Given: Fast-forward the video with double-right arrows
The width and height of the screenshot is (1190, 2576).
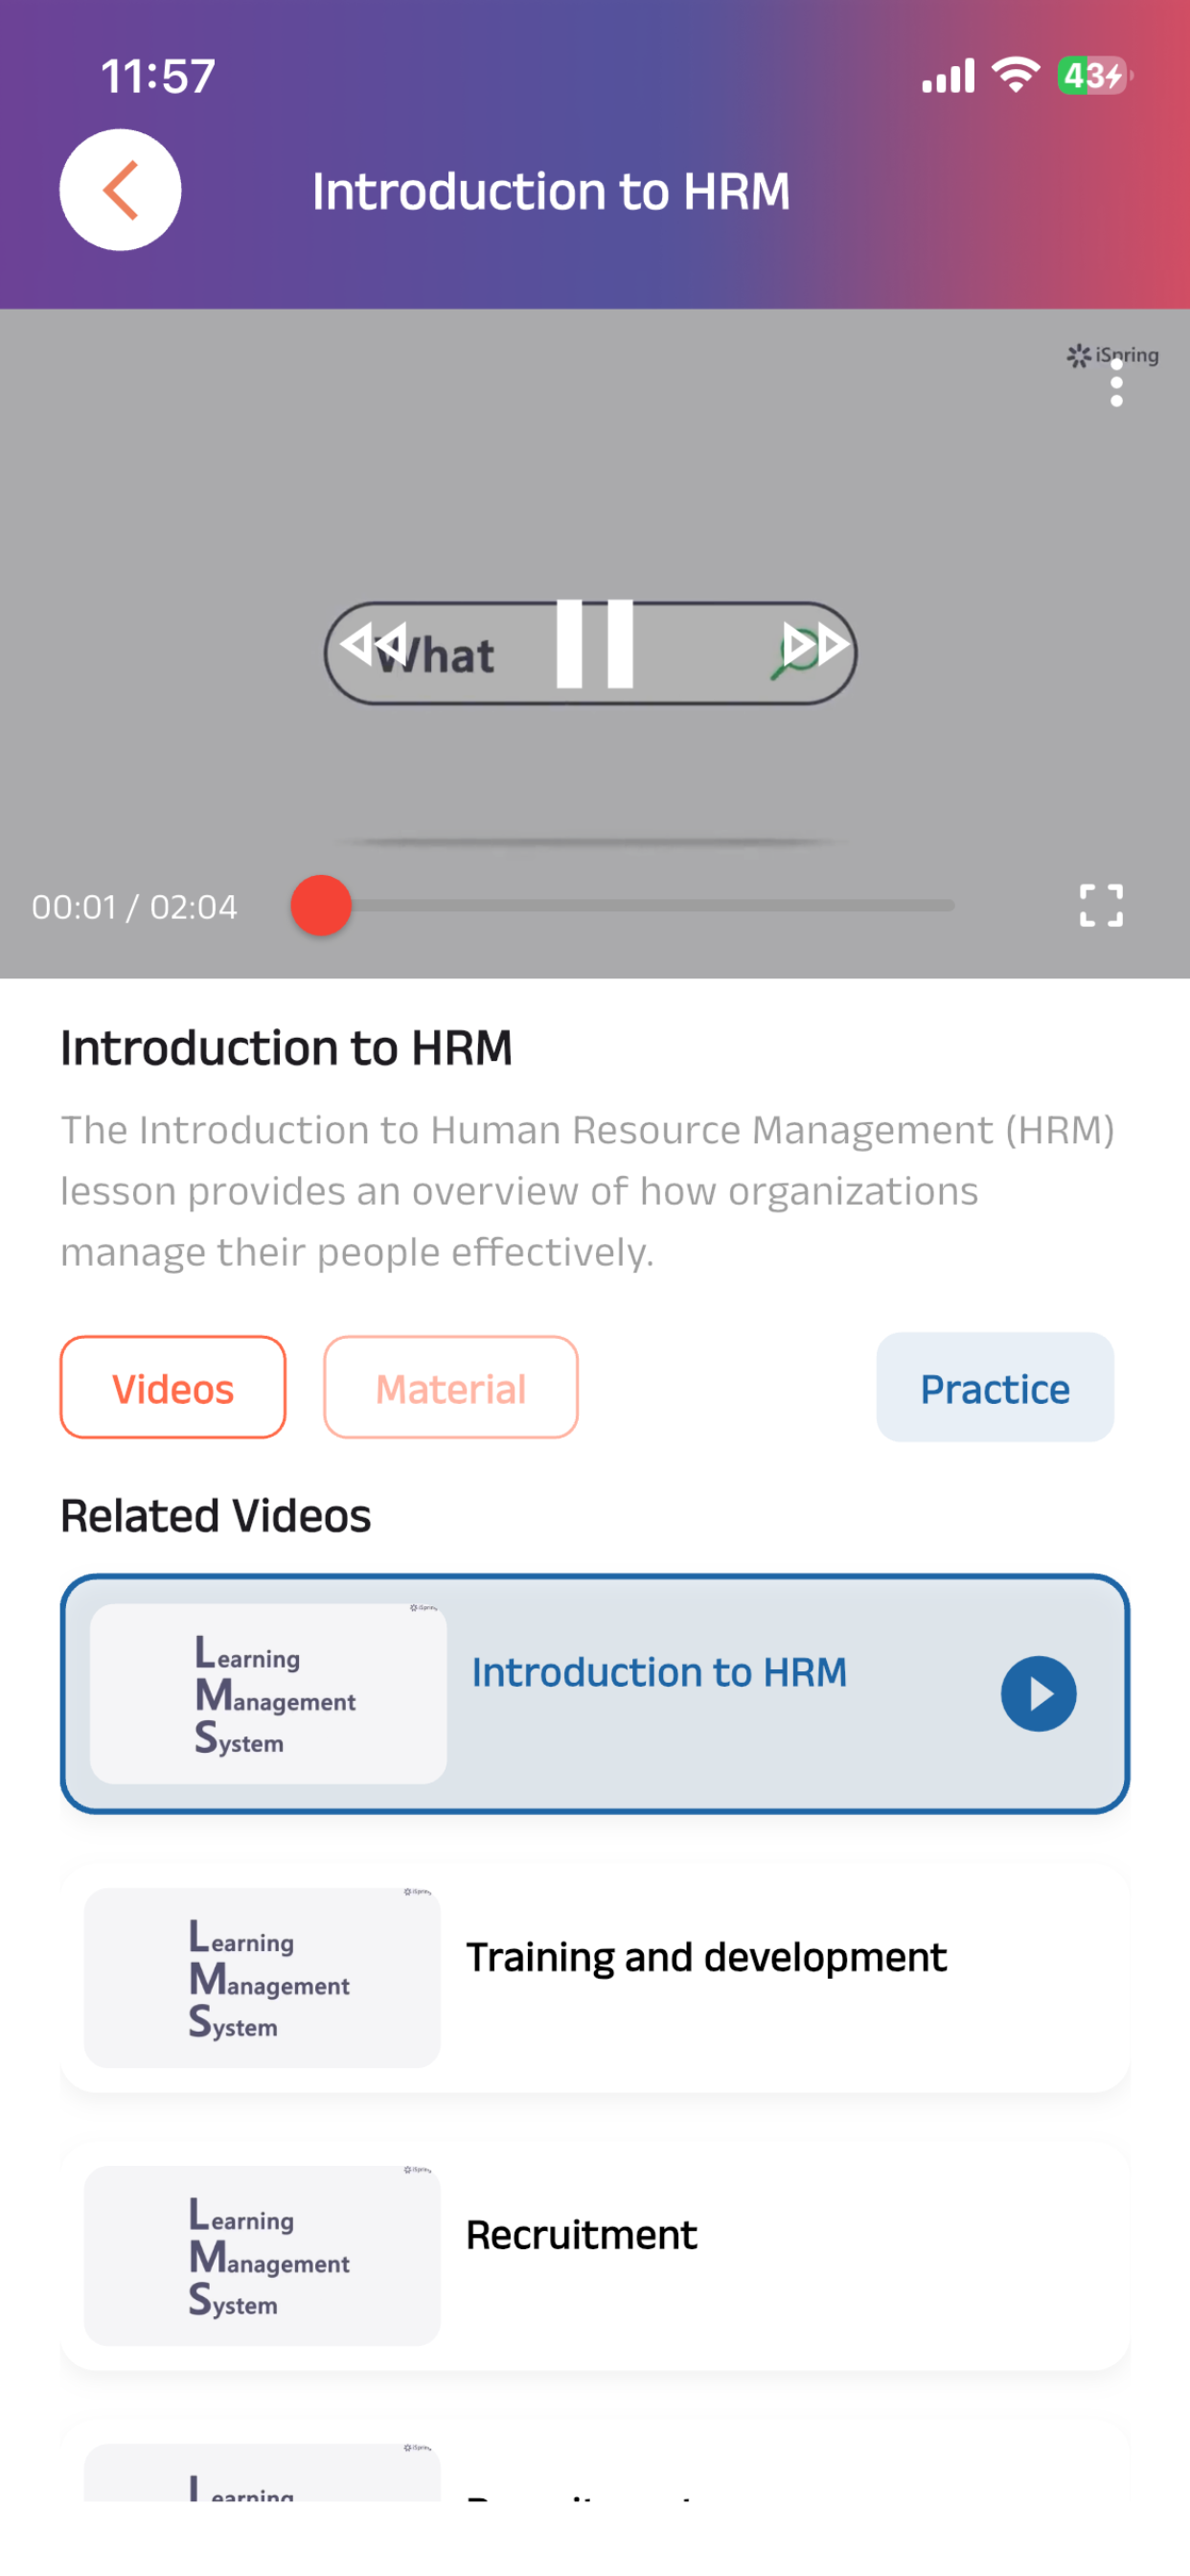Looking at the screenshot, I should click(x=815, y=644).
